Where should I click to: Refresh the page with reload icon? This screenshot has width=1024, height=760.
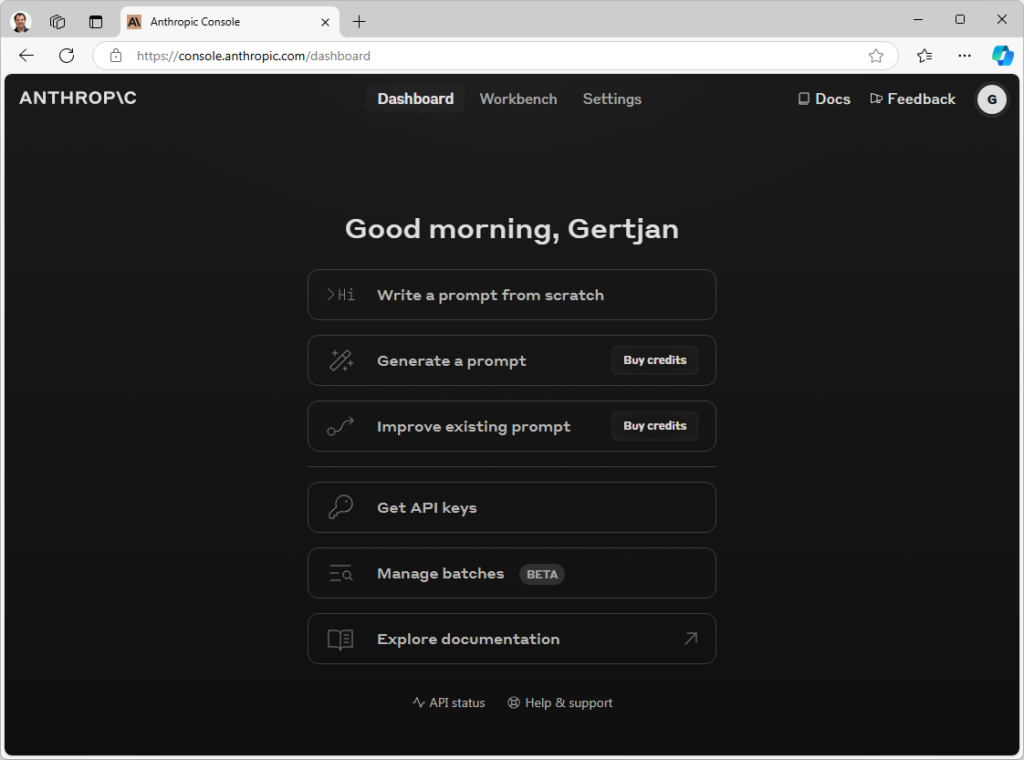(x=67, y=56)
